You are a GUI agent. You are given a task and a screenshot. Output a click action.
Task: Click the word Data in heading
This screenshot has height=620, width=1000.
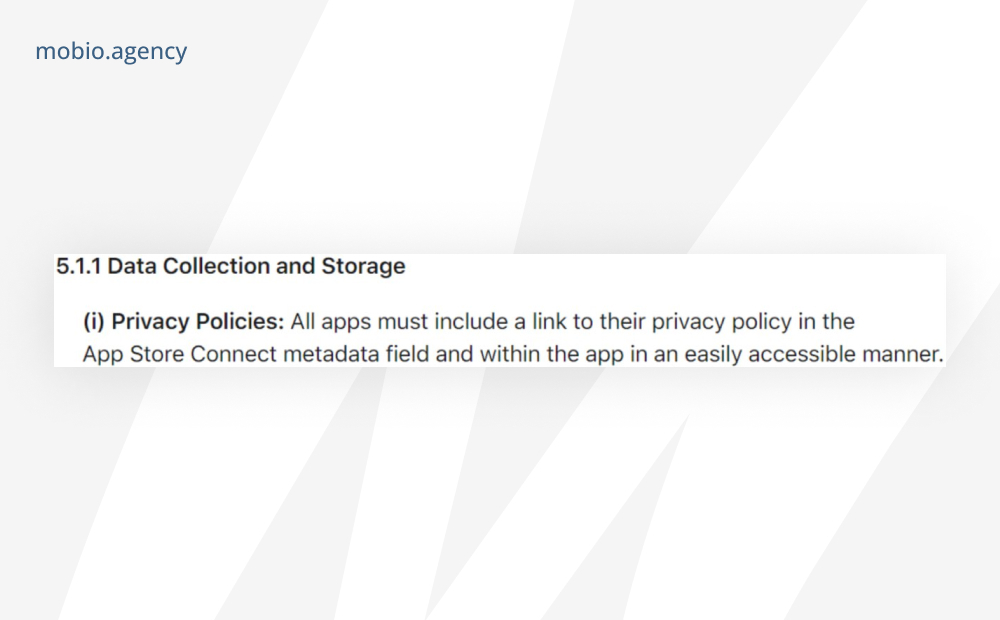132,266
